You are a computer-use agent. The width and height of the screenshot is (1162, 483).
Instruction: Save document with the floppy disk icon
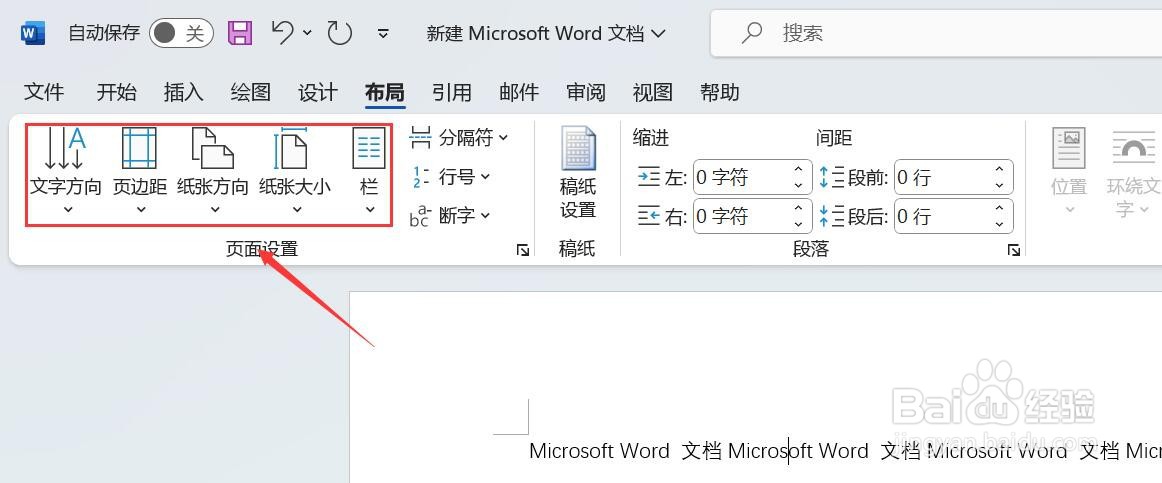click(239, 33)
